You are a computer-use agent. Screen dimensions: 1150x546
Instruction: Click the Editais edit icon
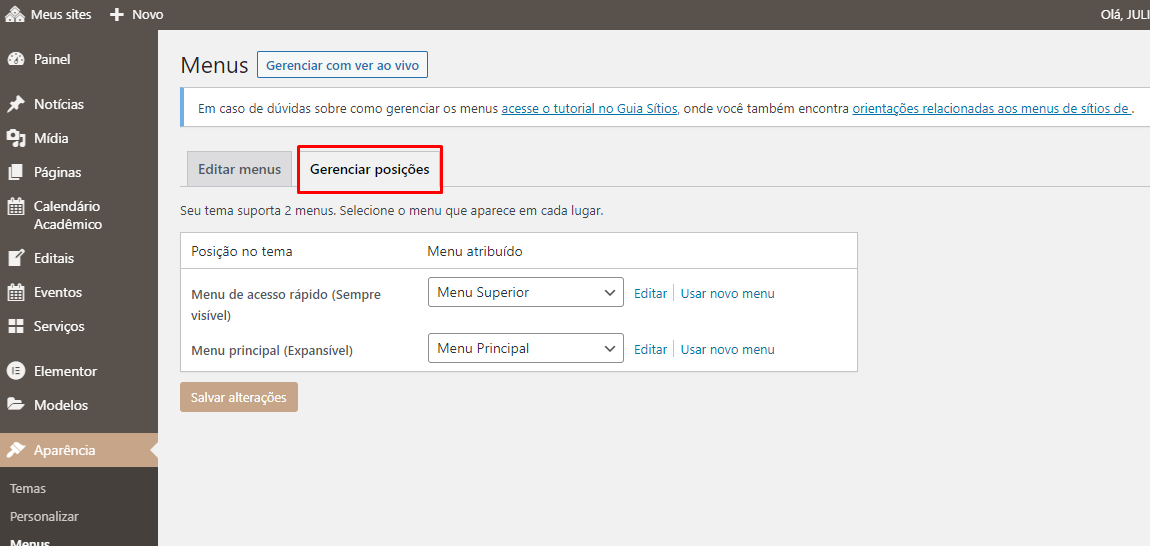(x=16, y=258)
